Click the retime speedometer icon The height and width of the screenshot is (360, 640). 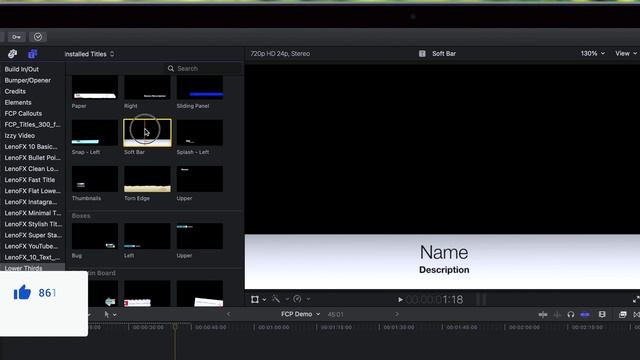297,299
